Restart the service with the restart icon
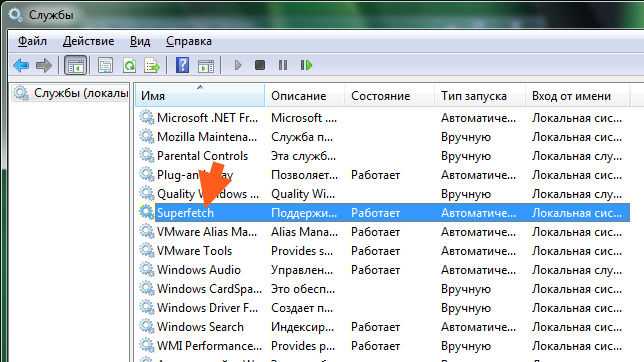 tap(306, 65)
